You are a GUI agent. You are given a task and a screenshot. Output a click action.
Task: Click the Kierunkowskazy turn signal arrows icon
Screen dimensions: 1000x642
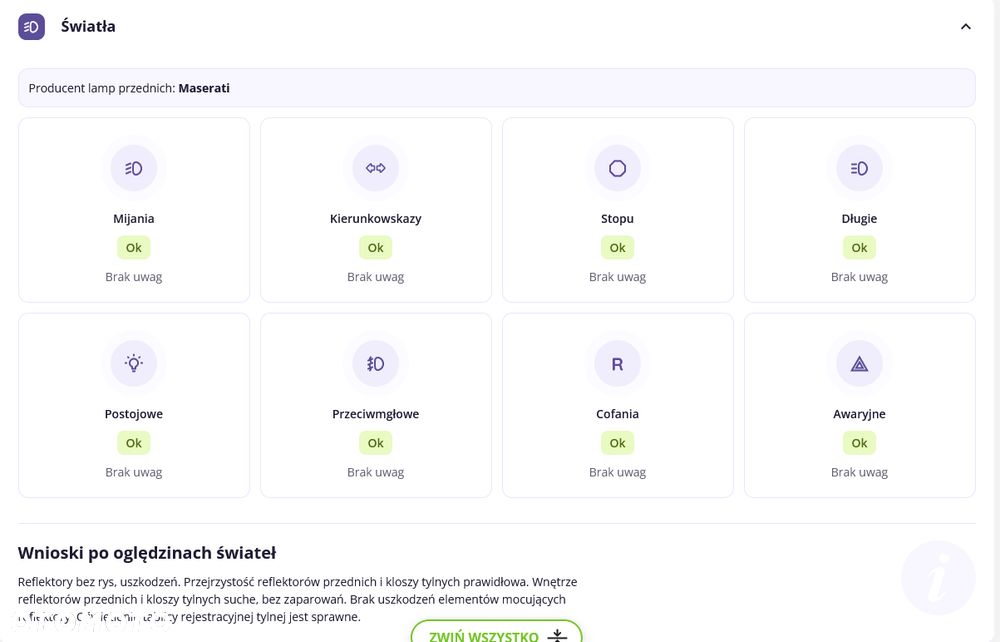[x=376, y=168]
